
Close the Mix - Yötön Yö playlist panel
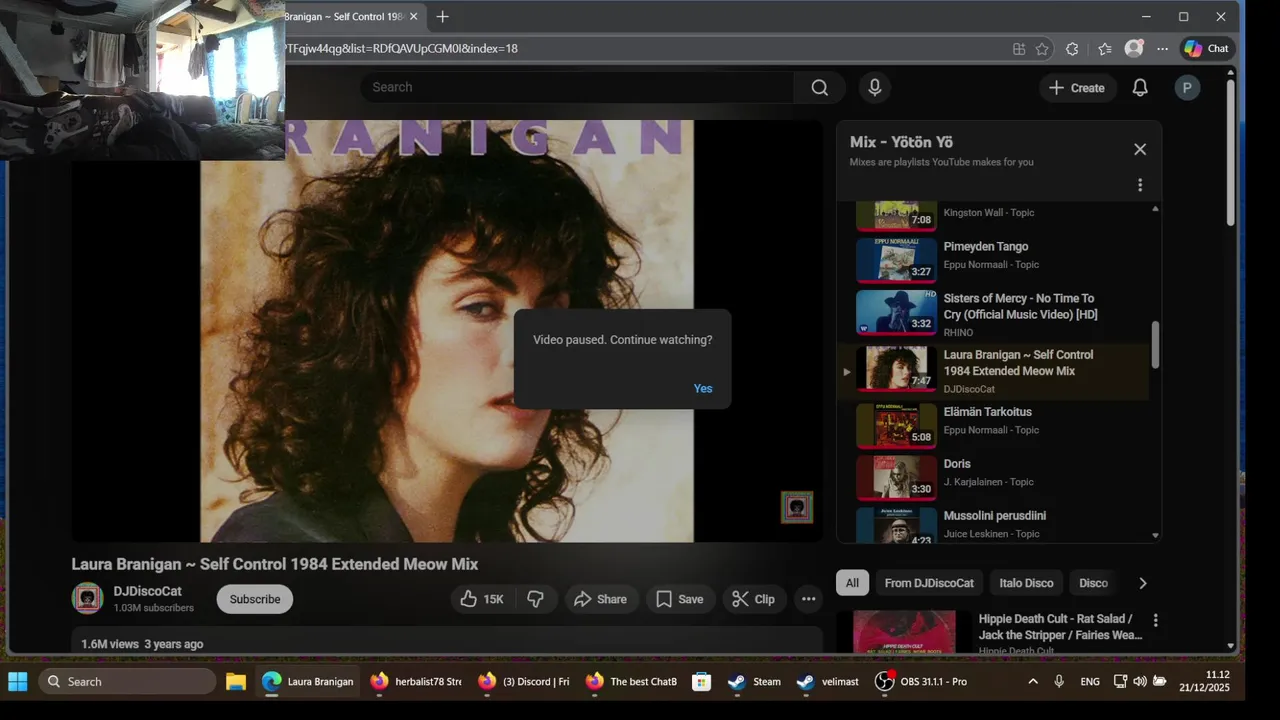click(x=1140, y=149)
